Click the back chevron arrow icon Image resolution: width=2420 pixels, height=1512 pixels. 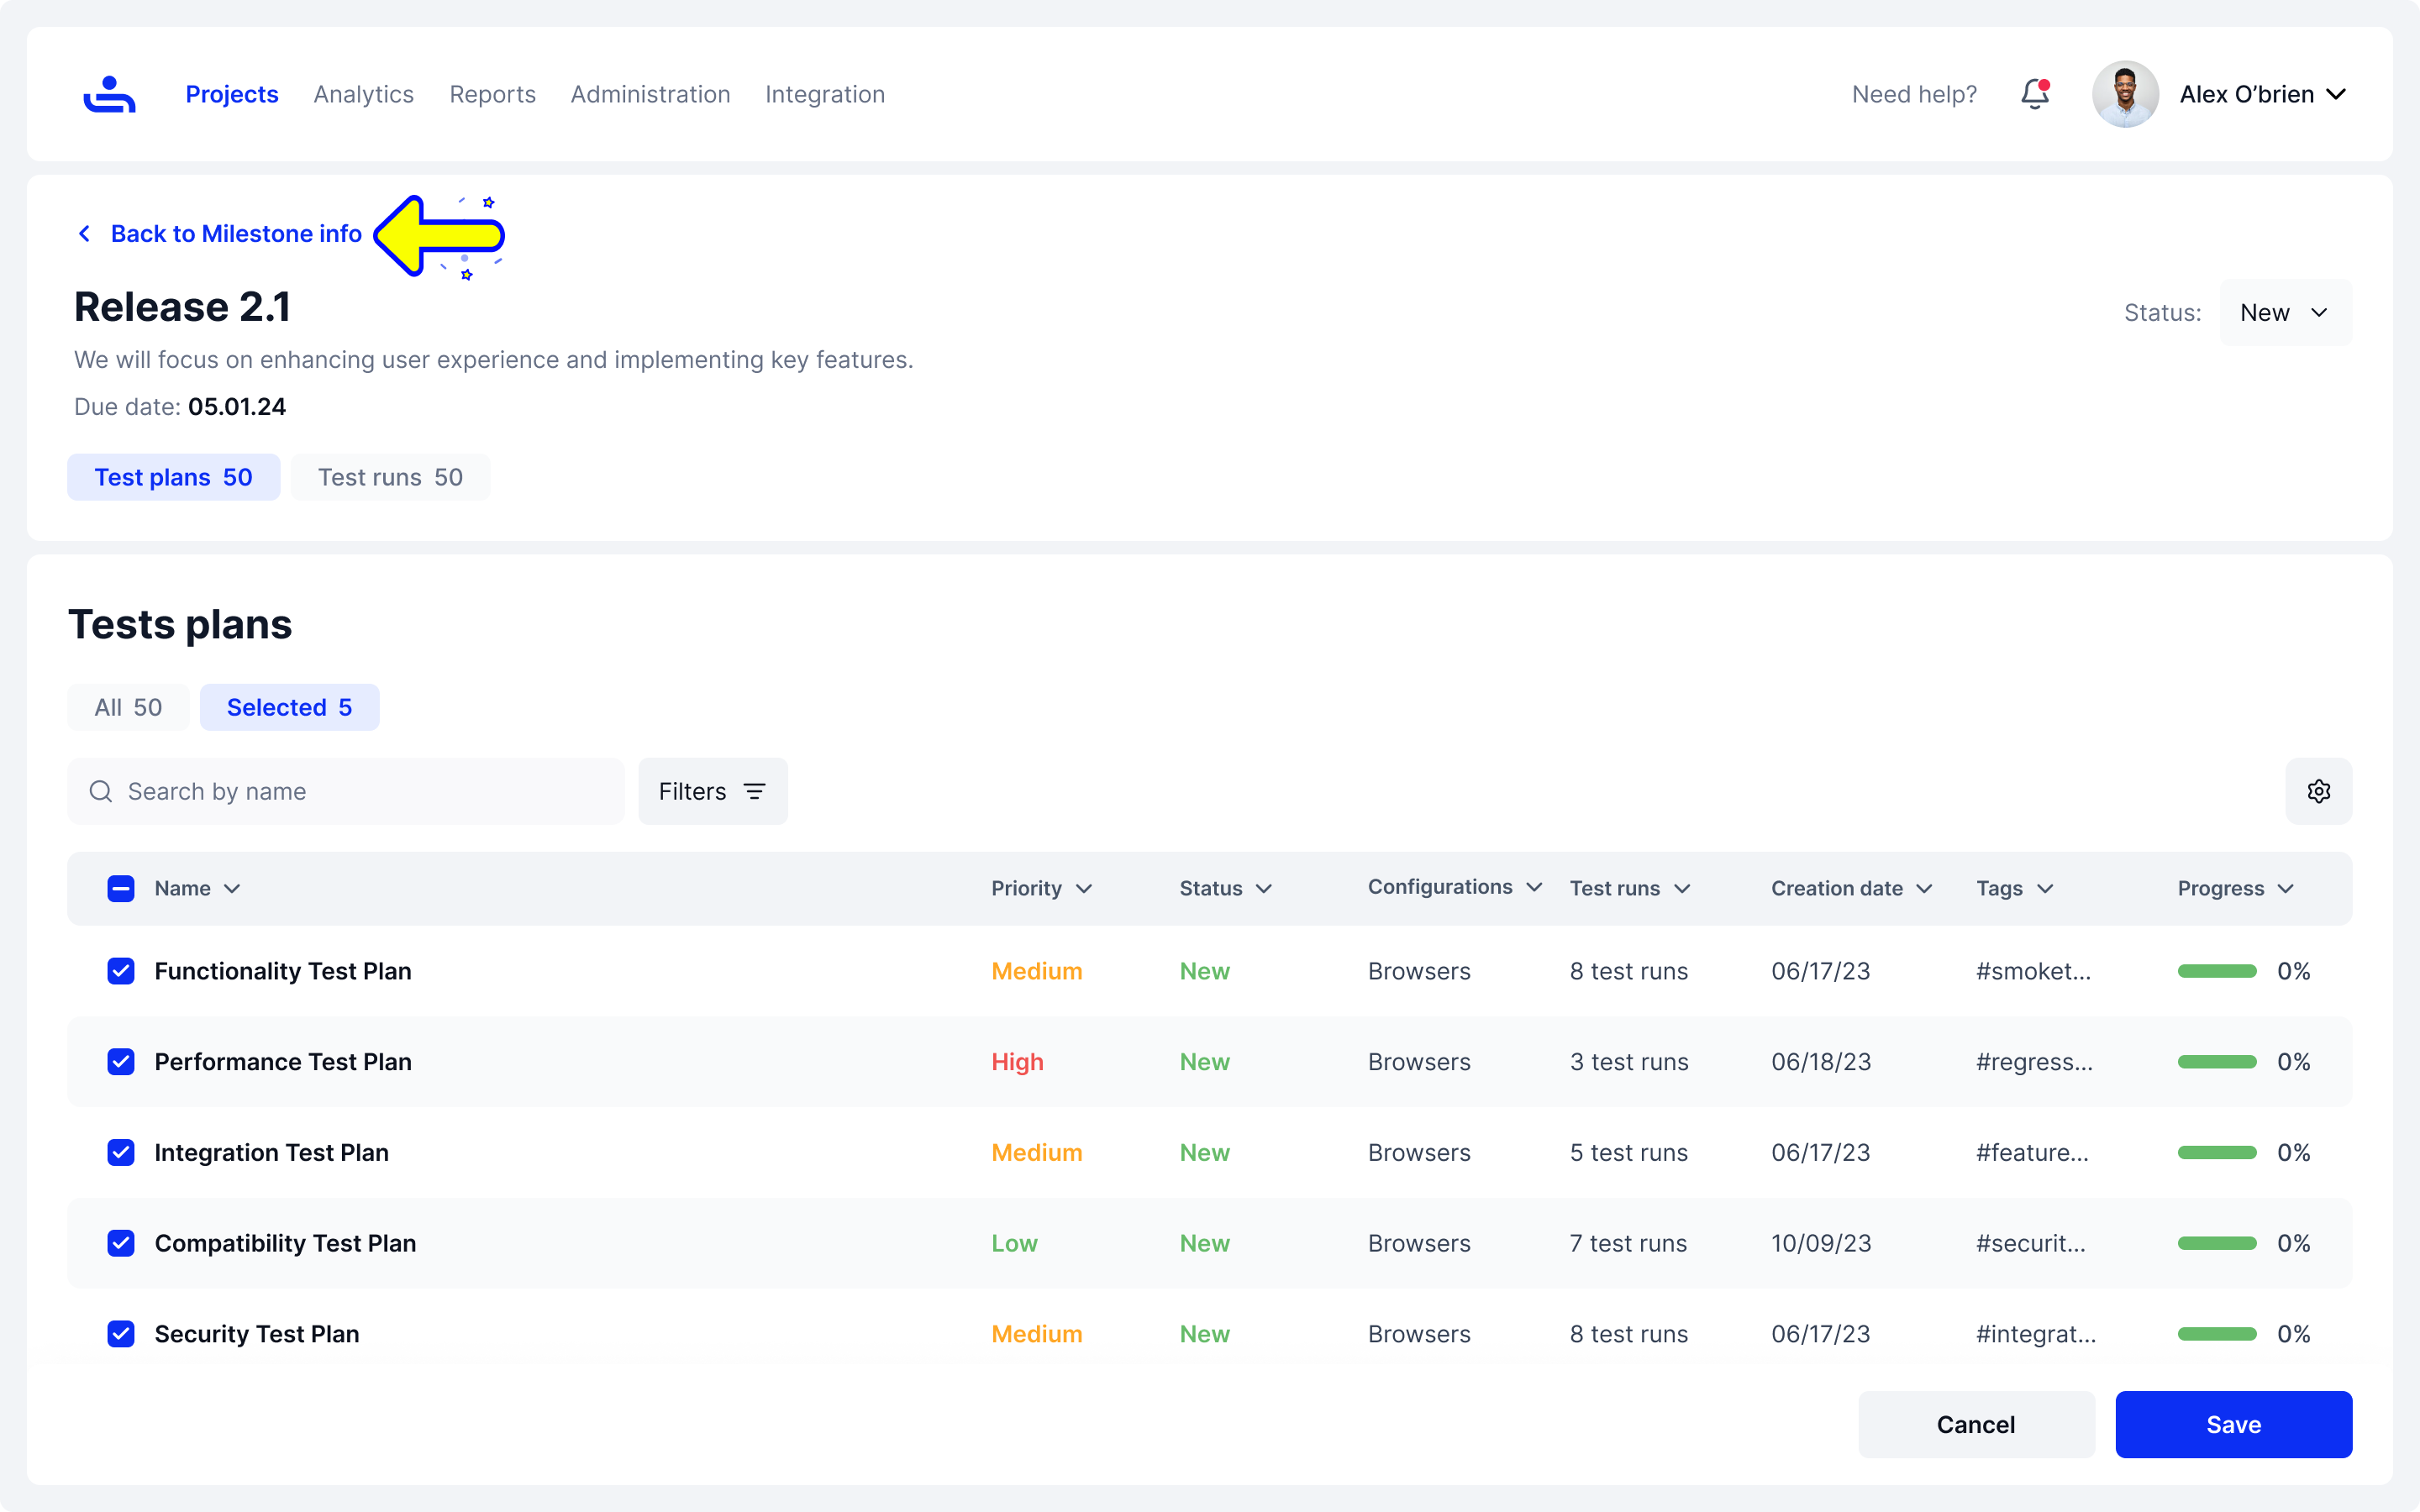pos(85,233)
